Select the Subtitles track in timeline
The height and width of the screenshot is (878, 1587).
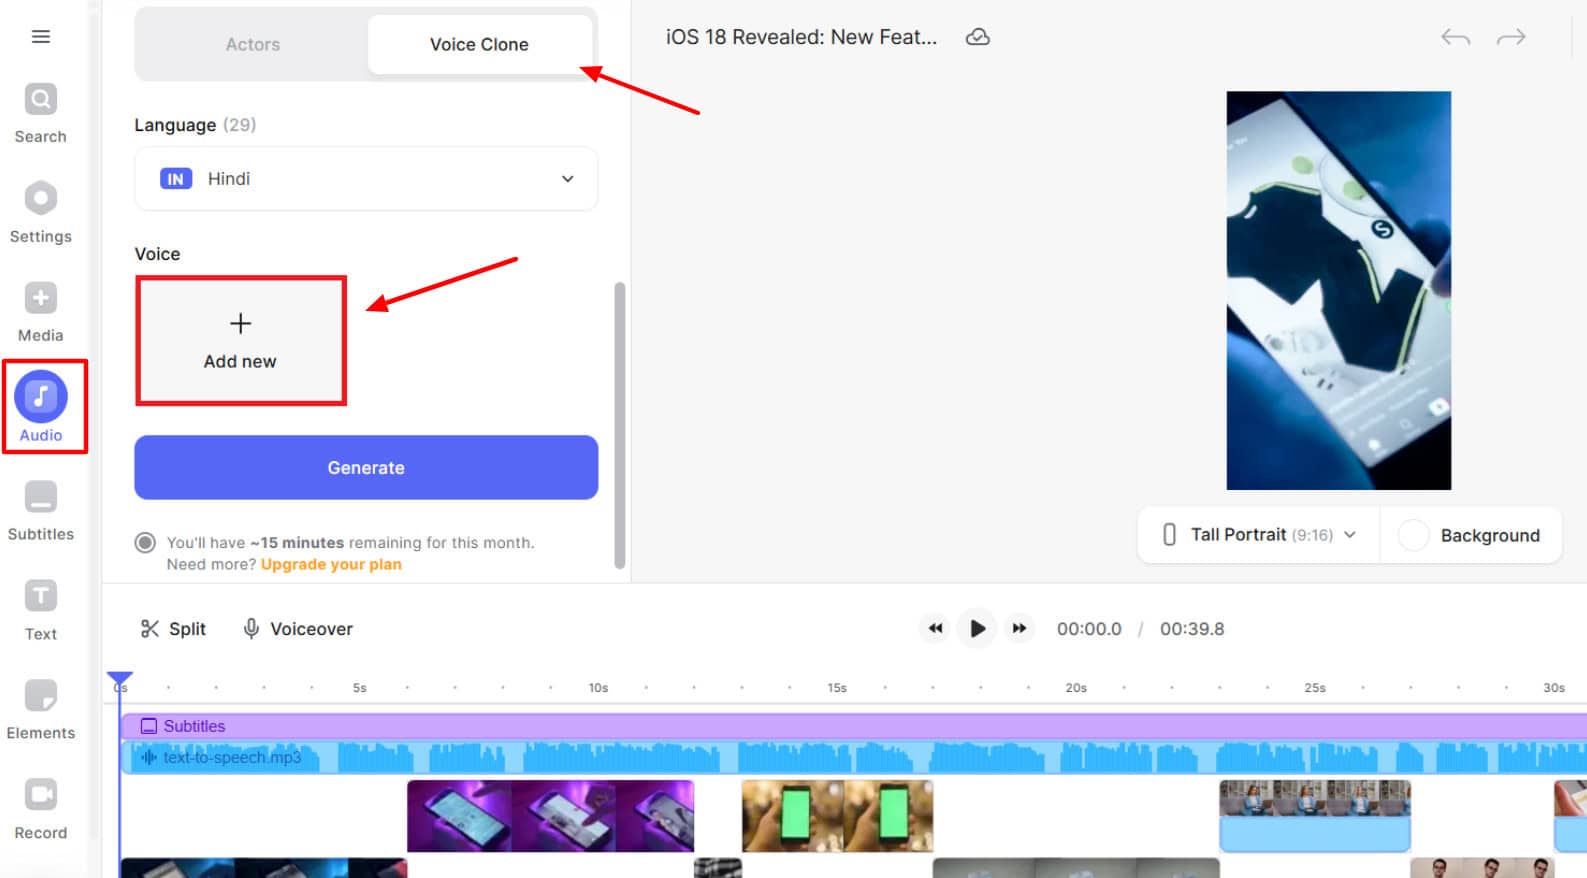[x=853, y=726]
